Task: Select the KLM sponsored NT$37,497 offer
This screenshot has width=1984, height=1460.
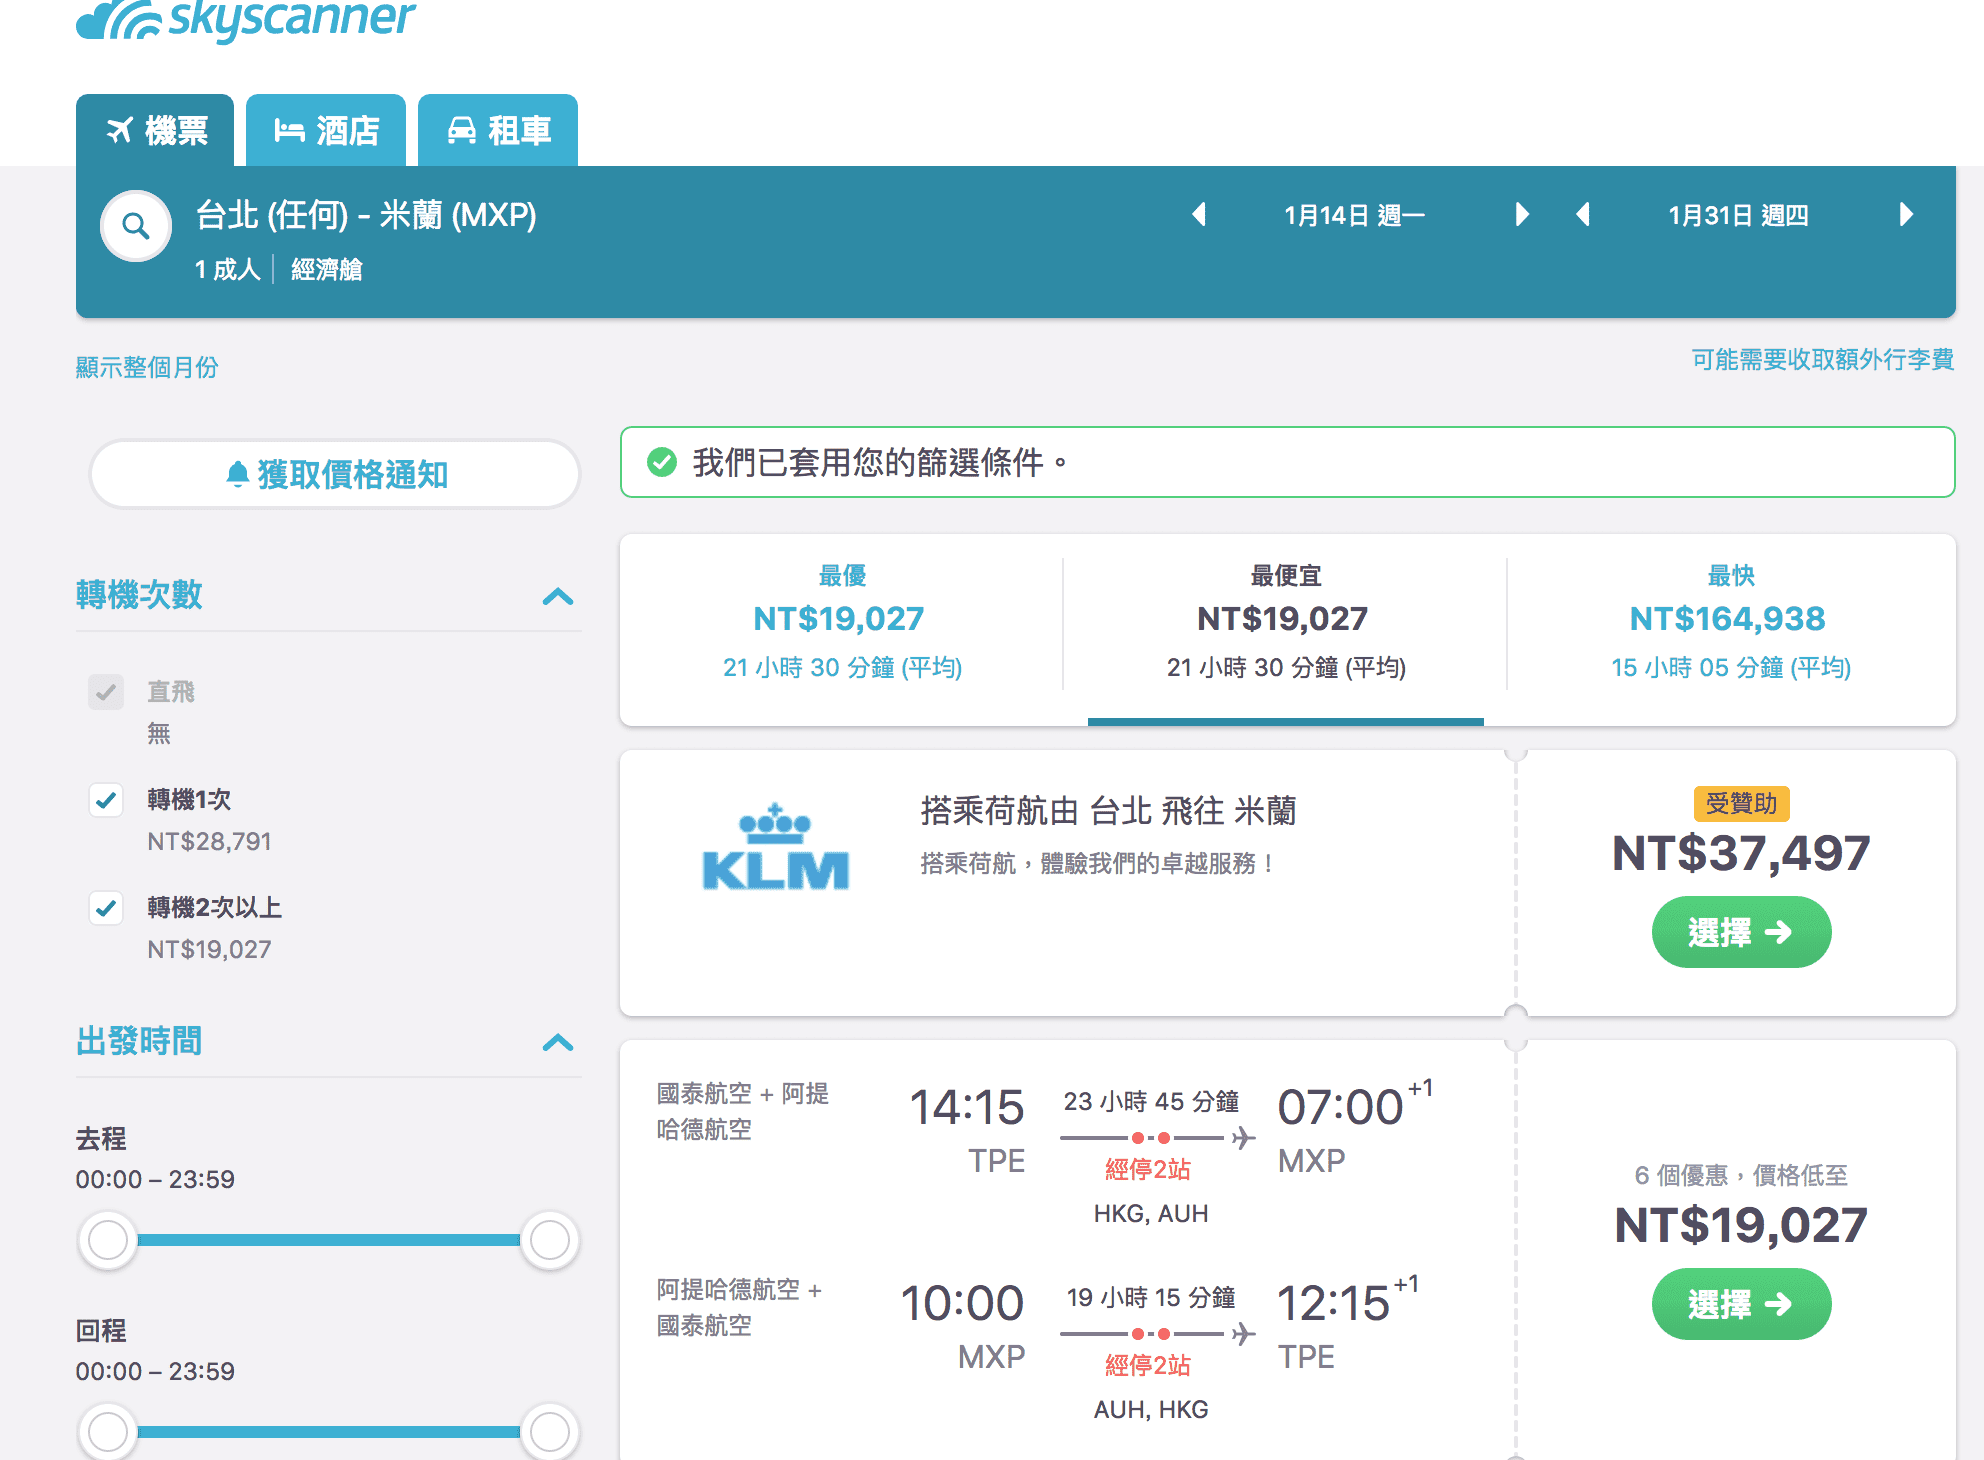Action: pos(1741,932)
